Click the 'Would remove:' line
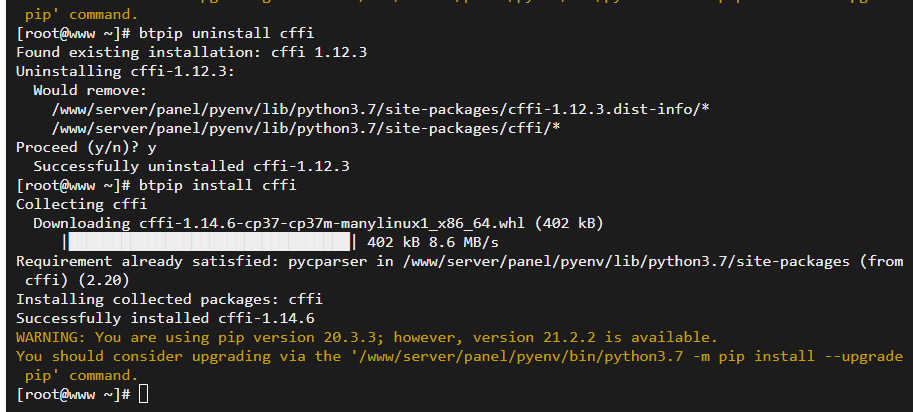Viewport: 913px width, 412px height. [90, 90]
